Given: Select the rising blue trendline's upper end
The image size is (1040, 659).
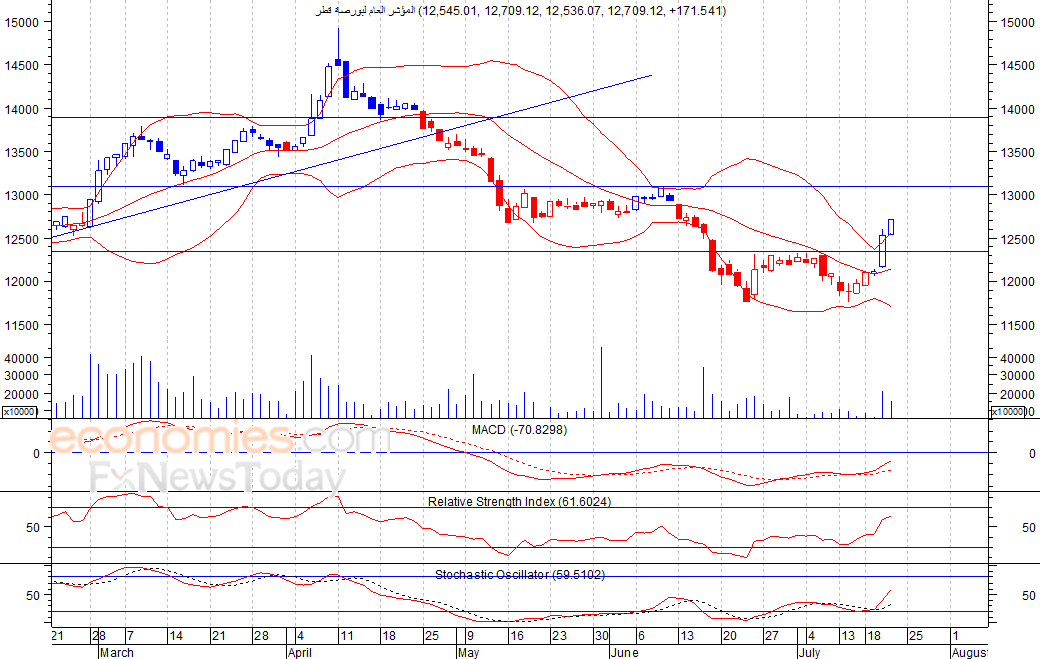Looking at the screenshot, I should click(x=651, y=76).
